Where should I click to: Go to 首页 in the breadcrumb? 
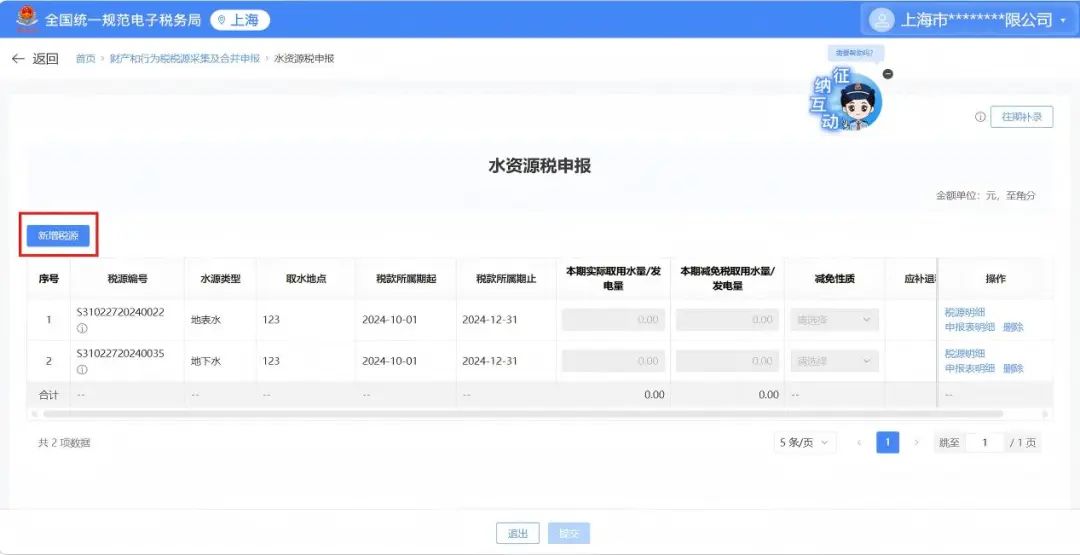pyautogui.click(x=86, y=59)
